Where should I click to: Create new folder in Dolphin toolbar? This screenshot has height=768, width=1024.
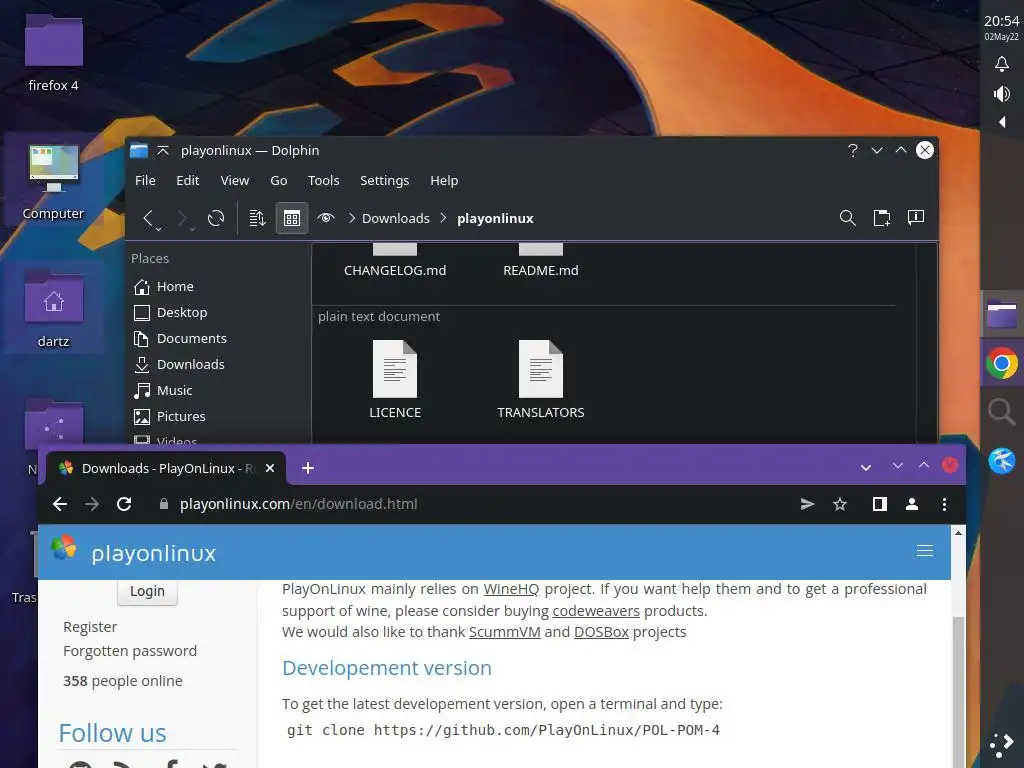pos(882,218)
